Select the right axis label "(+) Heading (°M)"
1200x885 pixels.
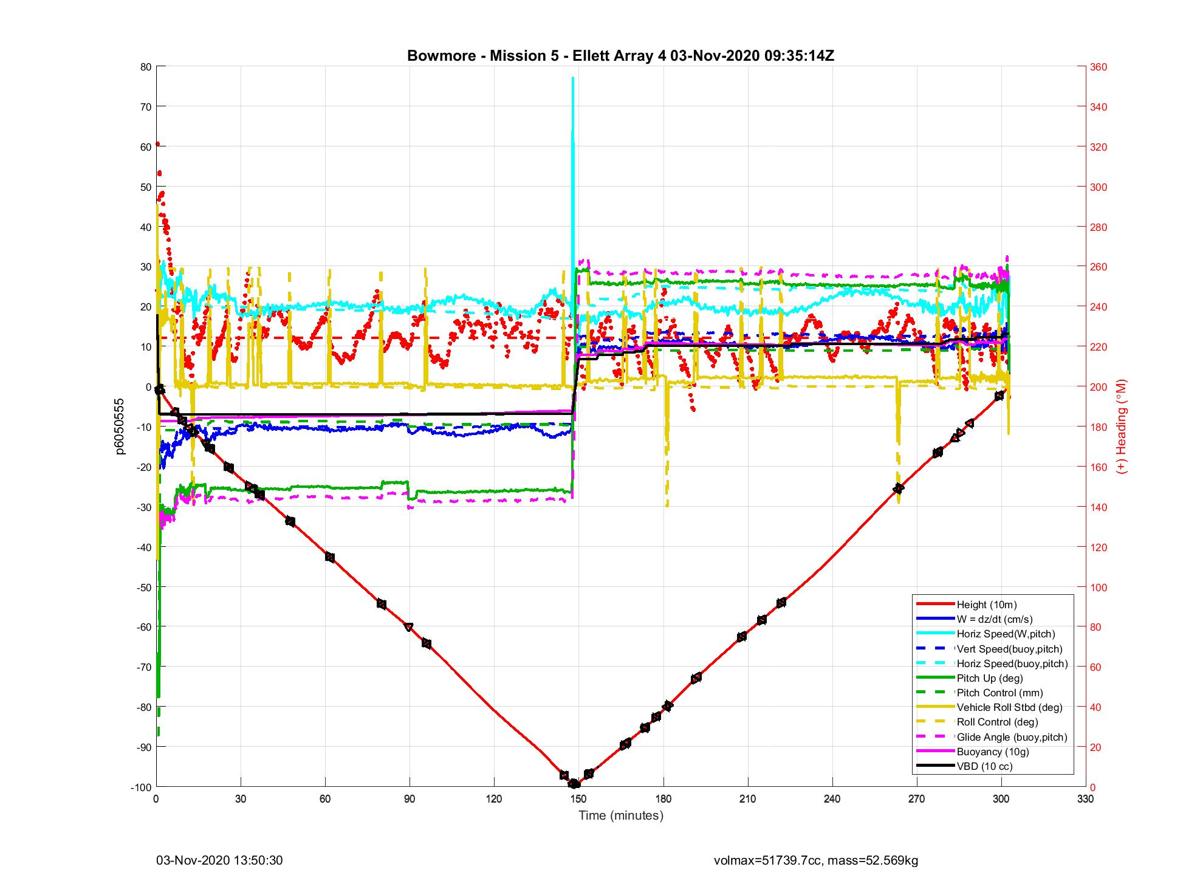1122,426
